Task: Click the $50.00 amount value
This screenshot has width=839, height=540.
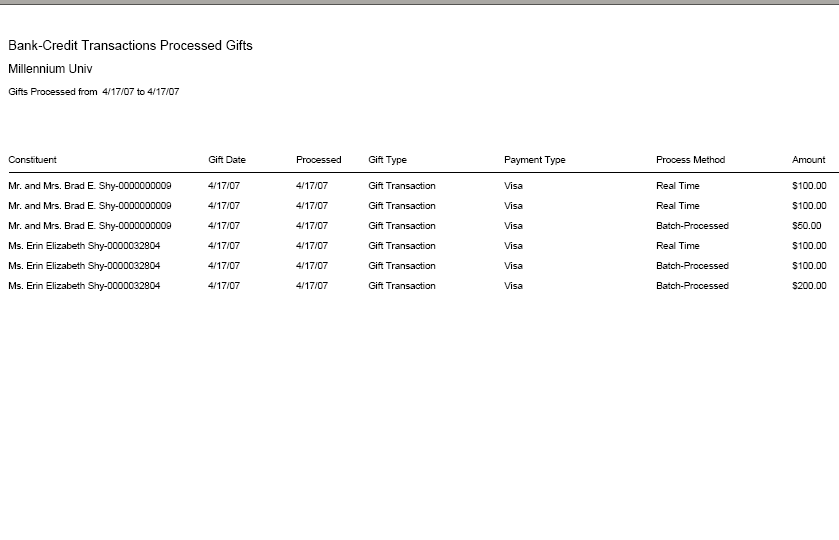Action: pos(806,226)
